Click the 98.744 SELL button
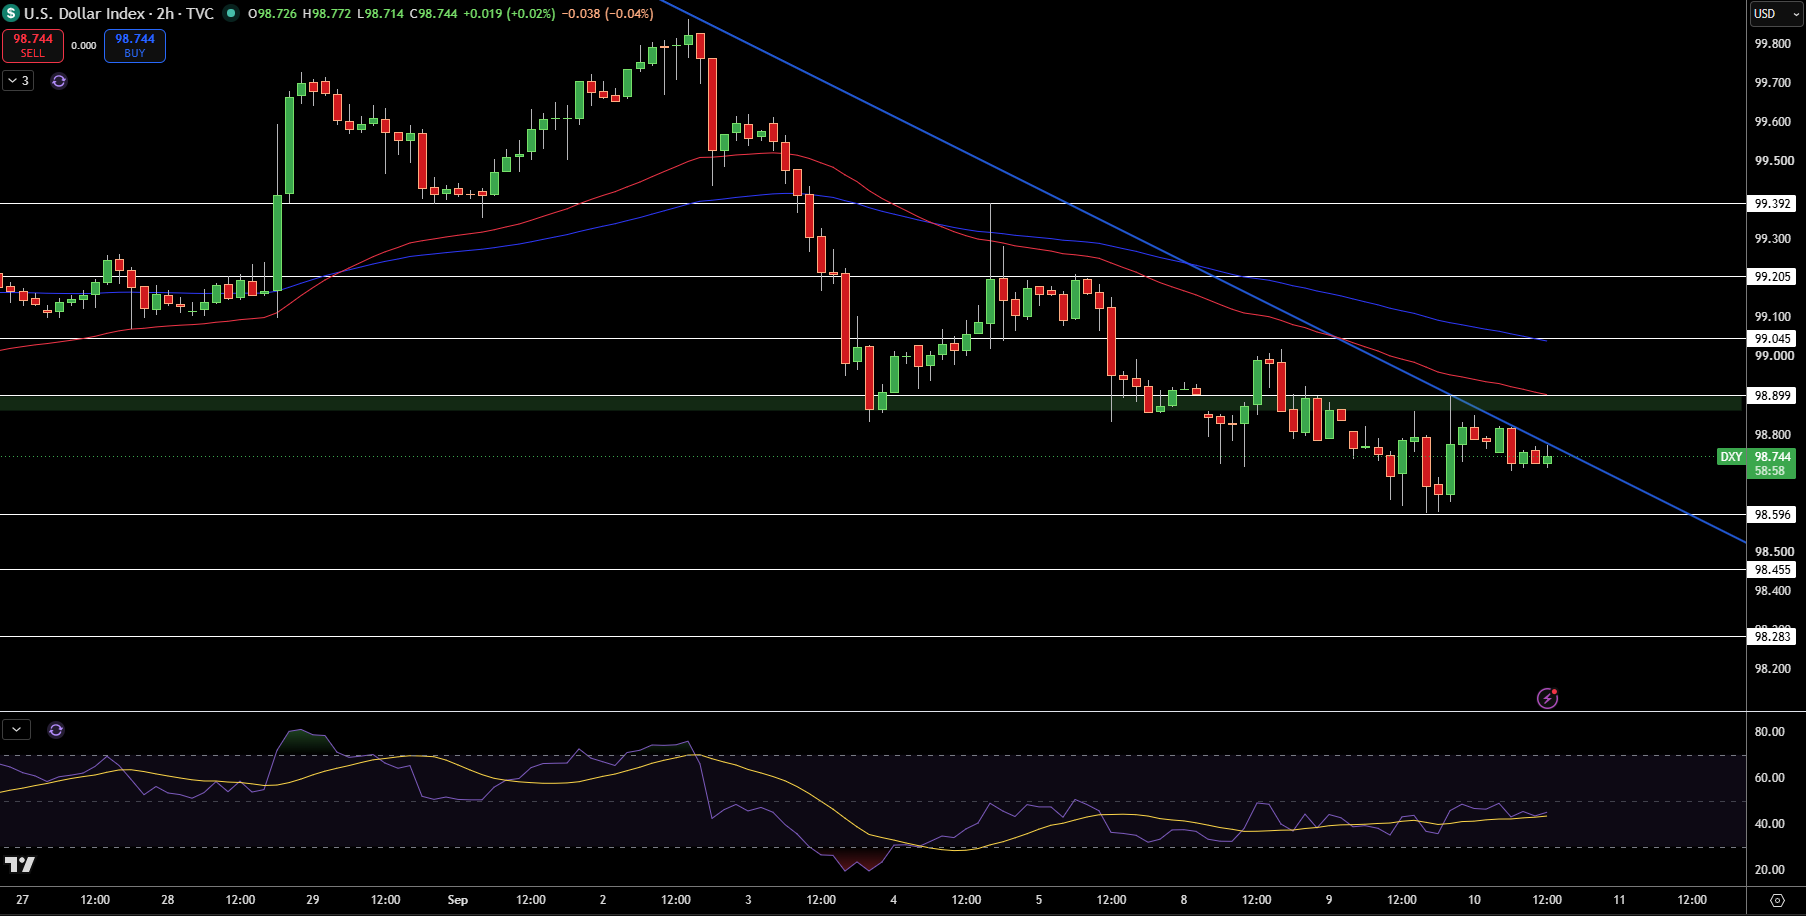Image resolution: width=1806 pixels, height=916 pixels. pyautogui.click(x=33, y=46)
